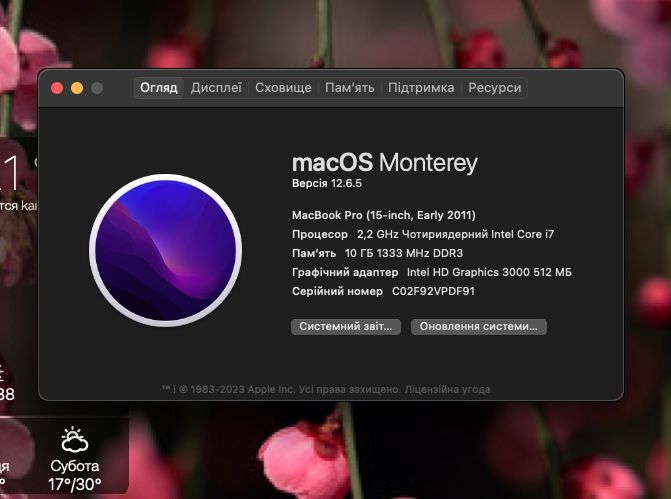Click the macOS Monterey title
671x499 pixels.
385,163
